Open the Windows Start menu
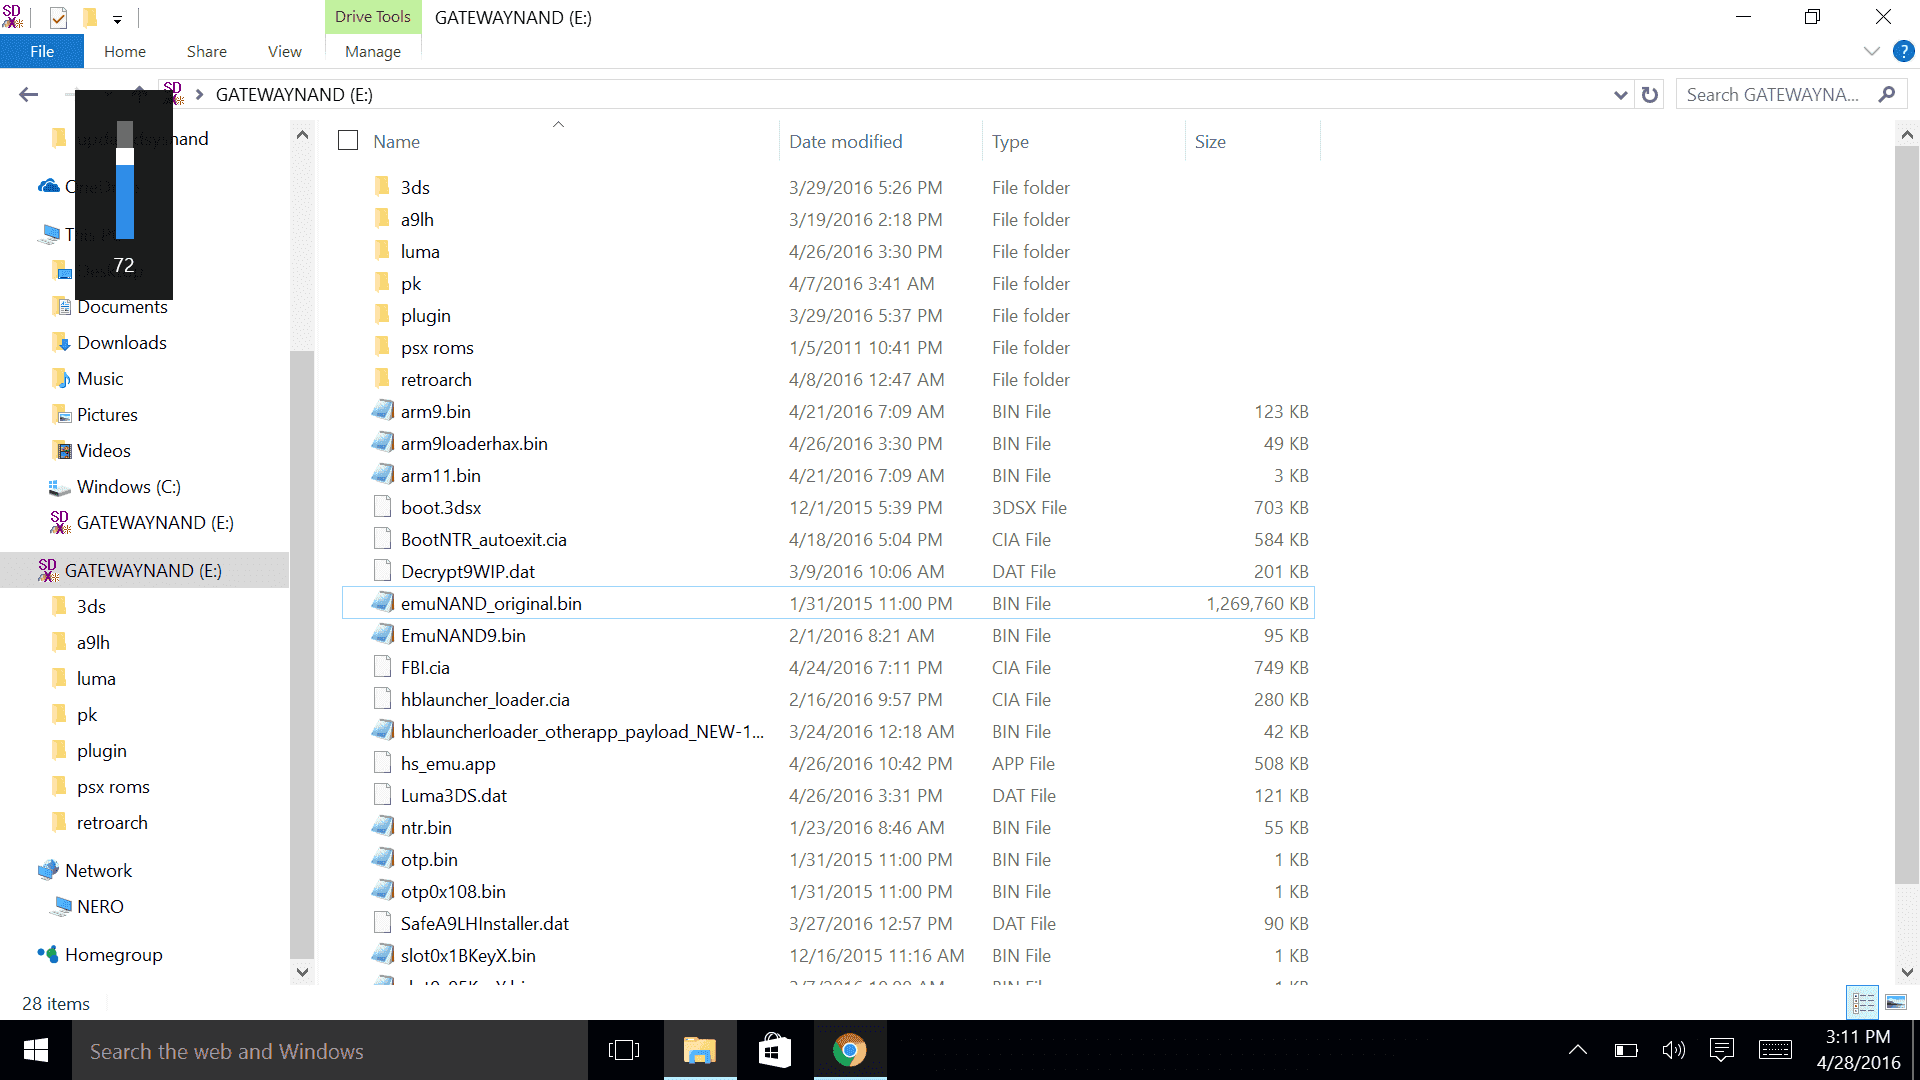 click(36, 1051)
